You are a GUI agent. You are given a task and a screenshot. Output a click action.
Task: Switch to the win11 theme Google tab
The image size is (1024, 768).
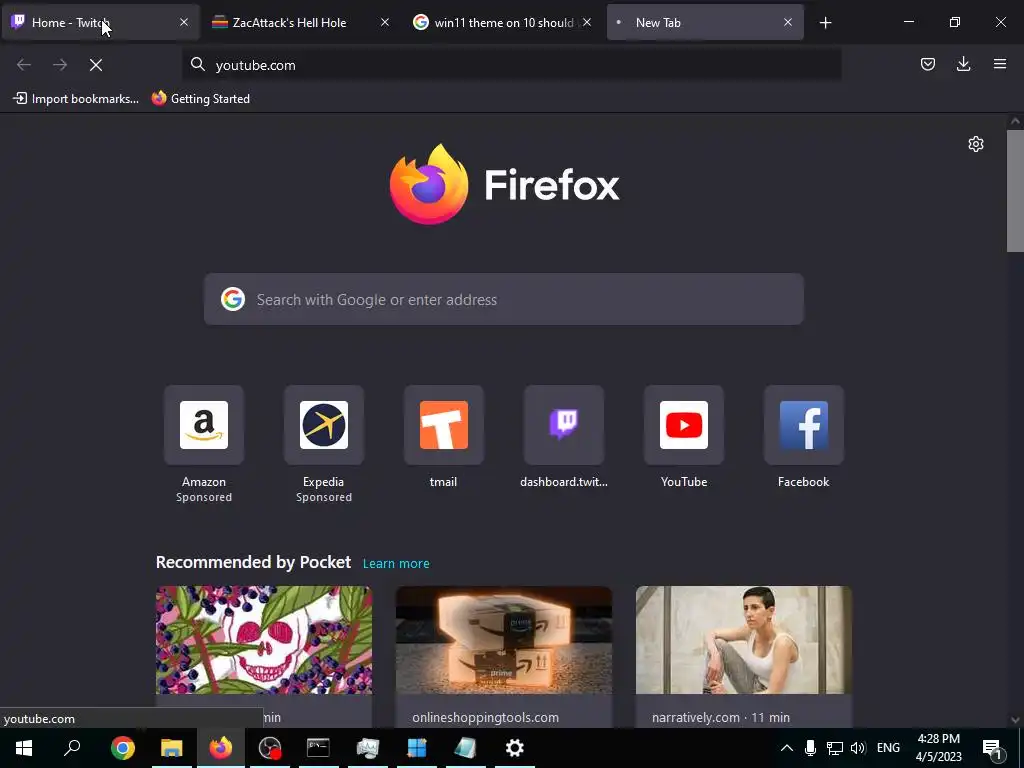click(x=504, y=23)
